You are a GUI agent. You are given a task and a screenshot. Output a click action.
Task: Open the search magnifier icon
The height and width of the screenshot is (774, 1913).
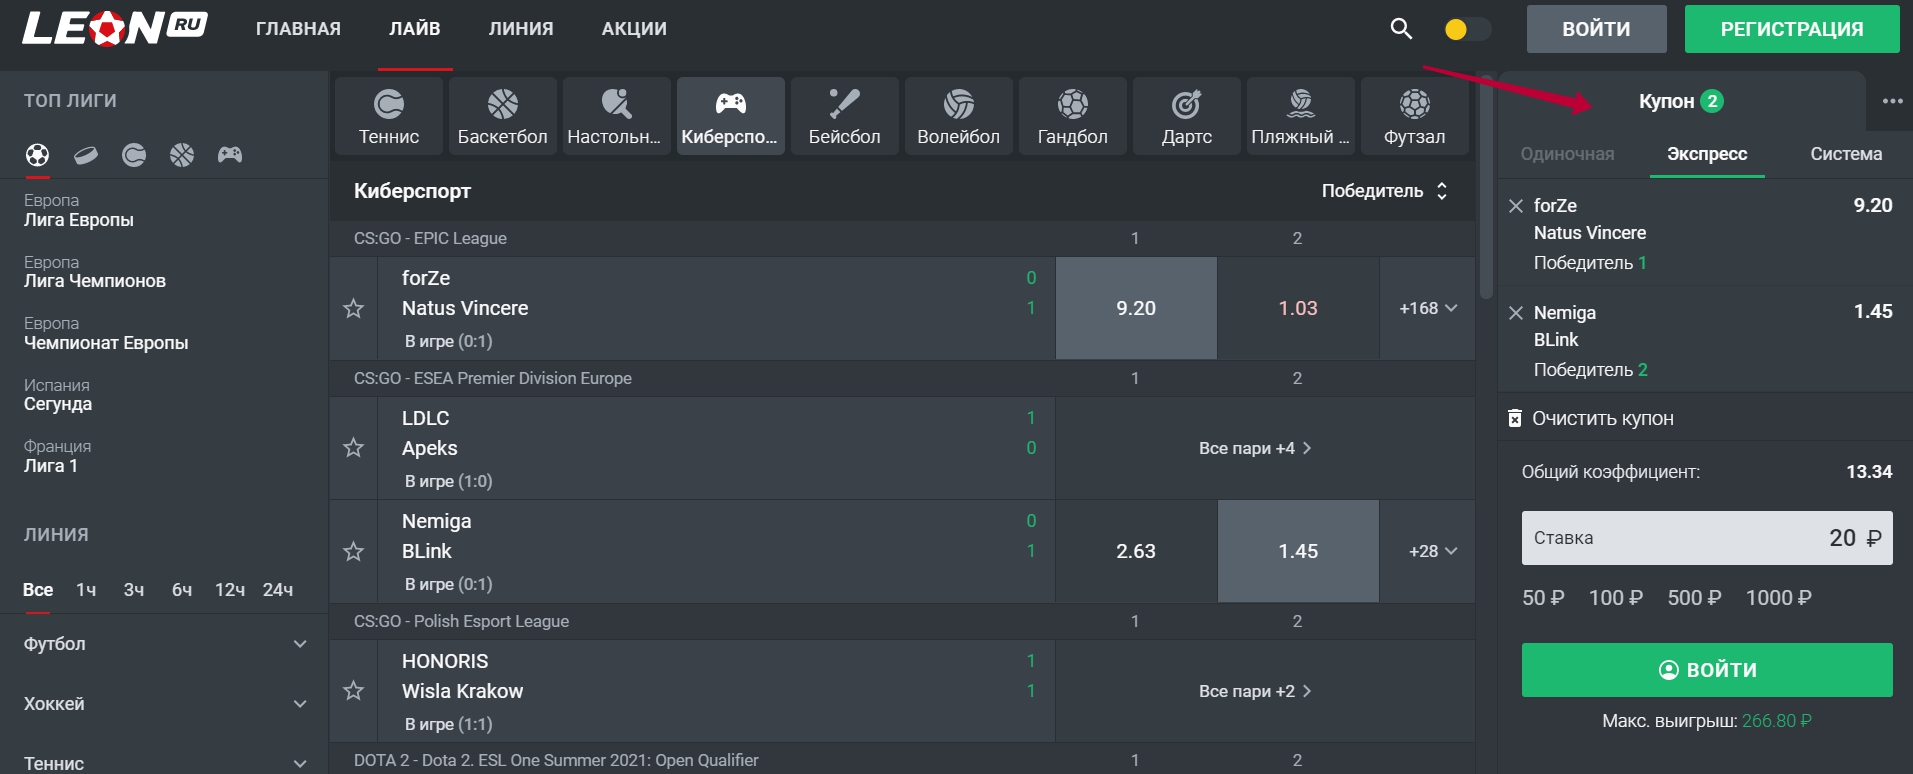coord(1401,29)
